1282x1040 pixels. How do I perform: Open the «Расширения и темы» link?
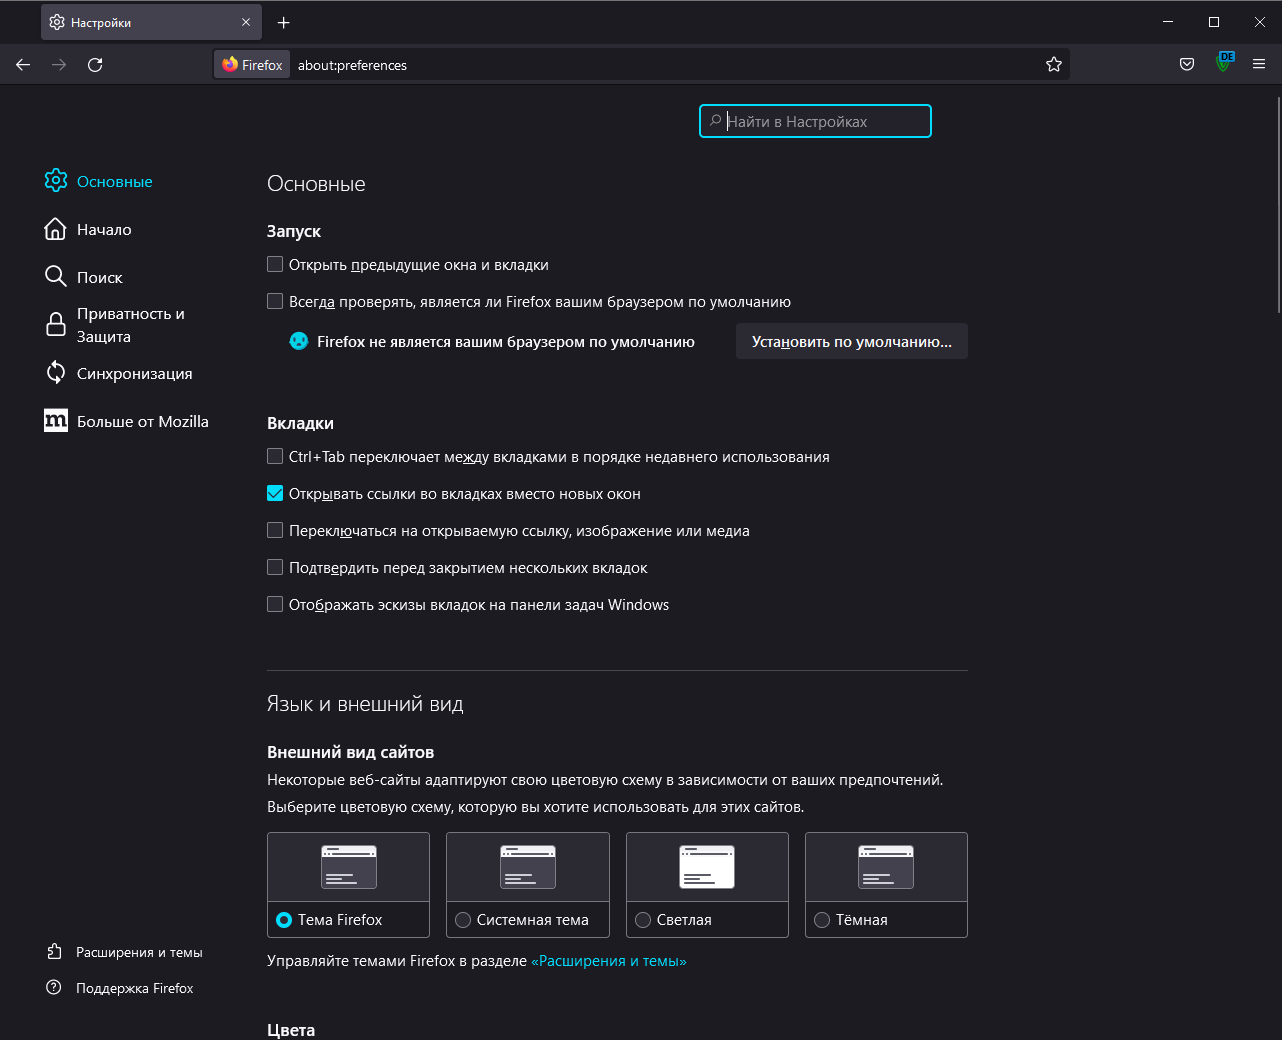click(608, 961)
